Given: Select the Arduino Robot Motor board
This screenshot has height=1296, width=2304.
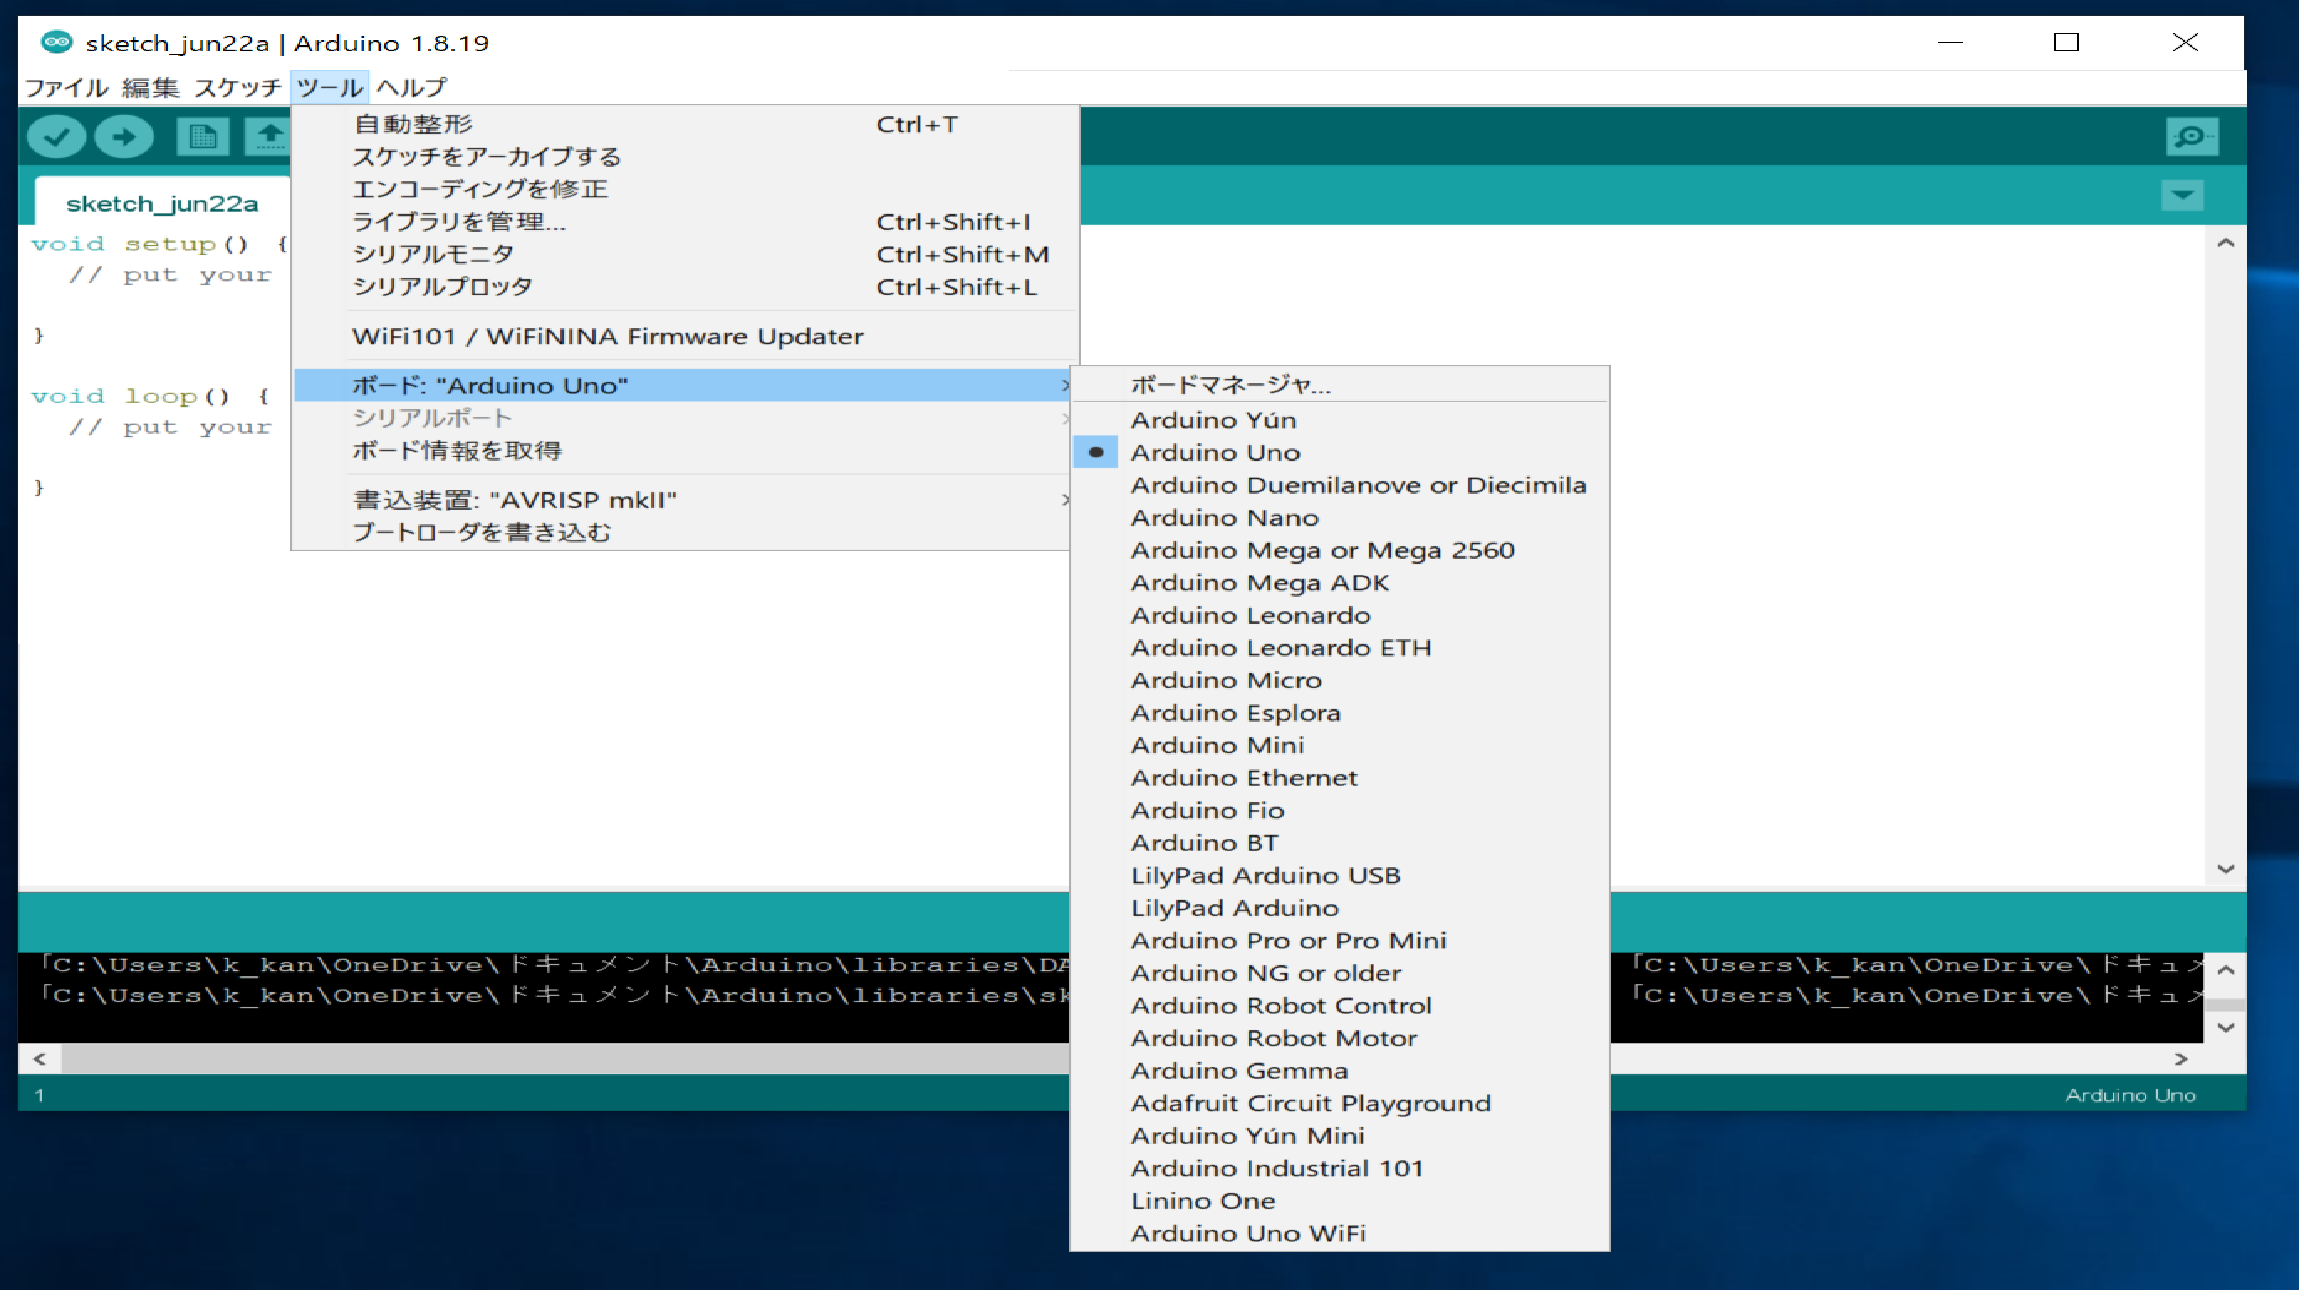Looking at the screenshot, I should tap(1340, 1039).
